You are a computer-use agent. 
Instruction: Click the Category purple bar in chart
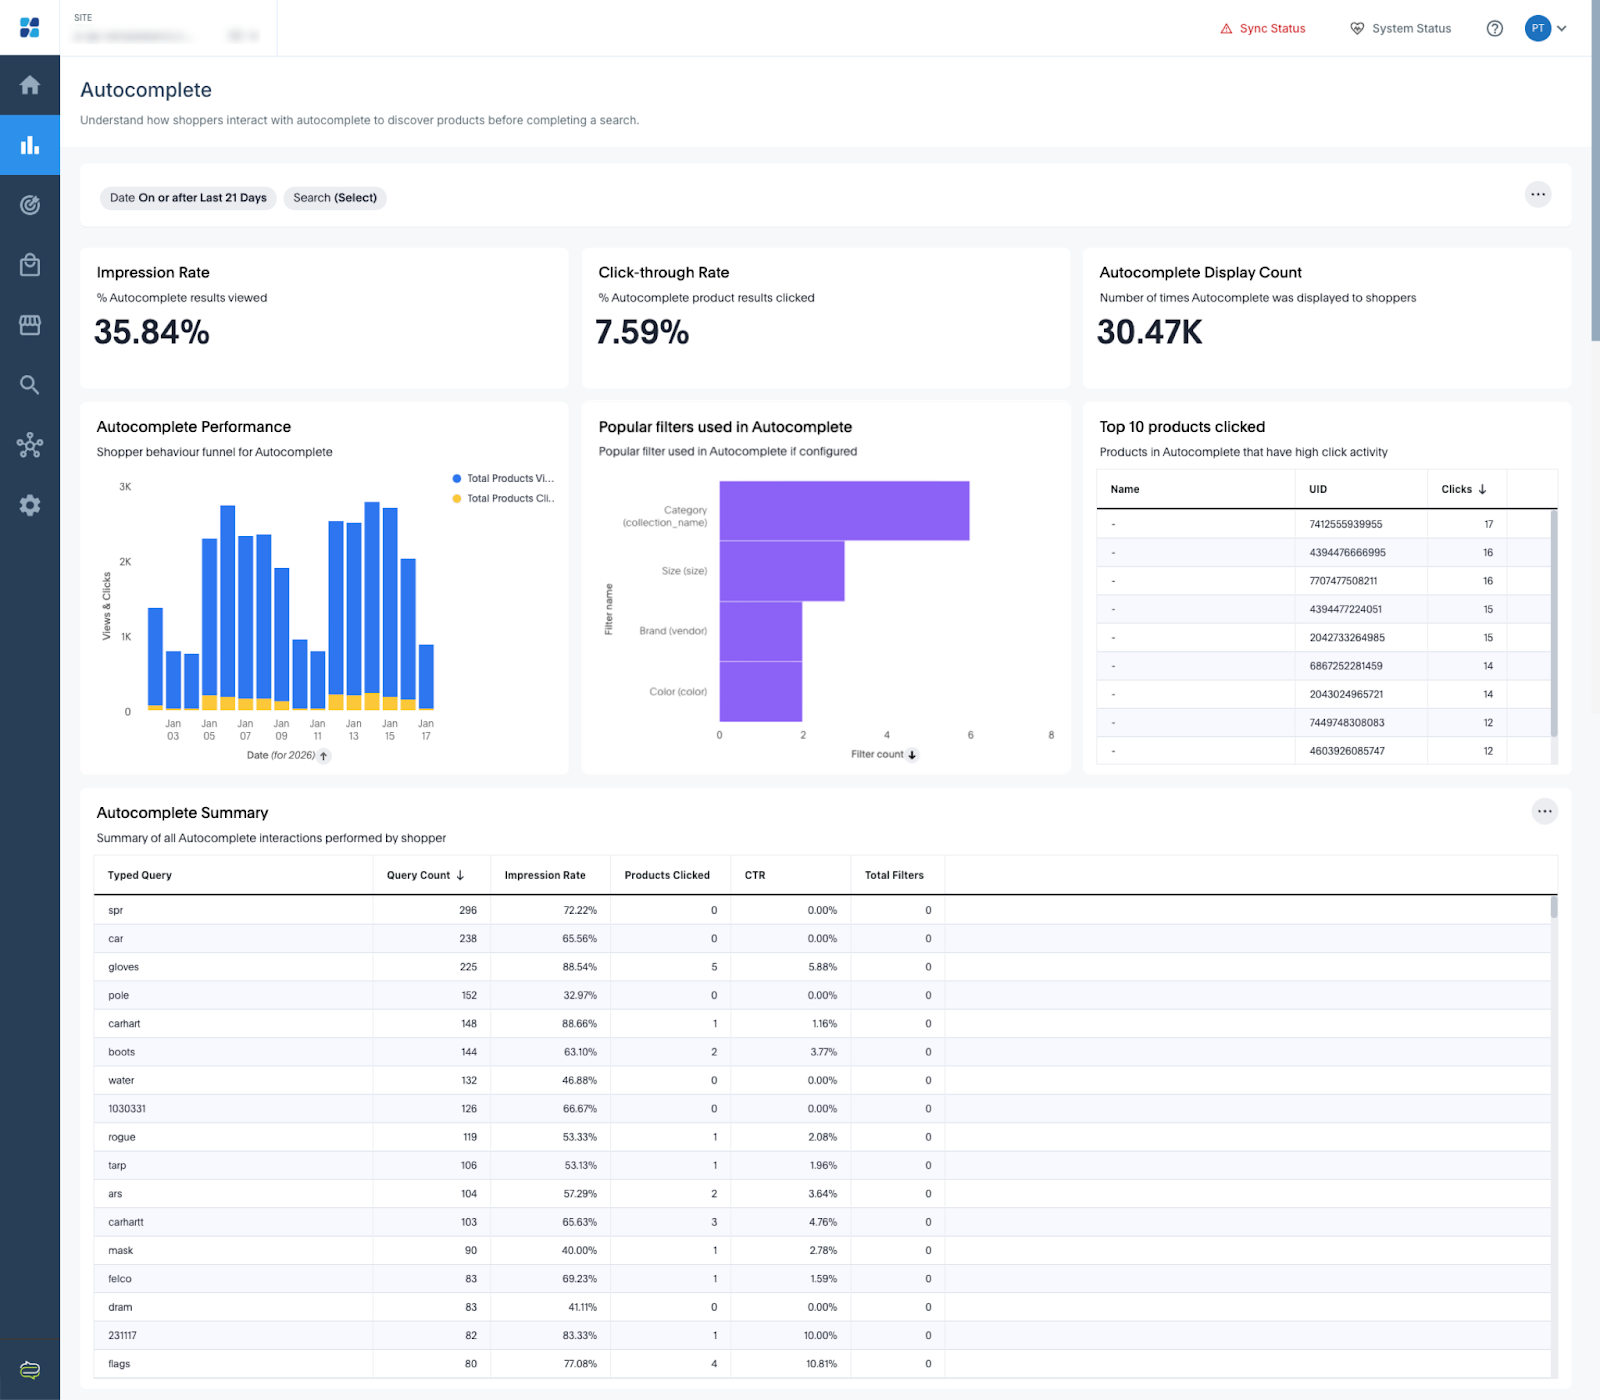pyautogui.click(x=843, y=510)
